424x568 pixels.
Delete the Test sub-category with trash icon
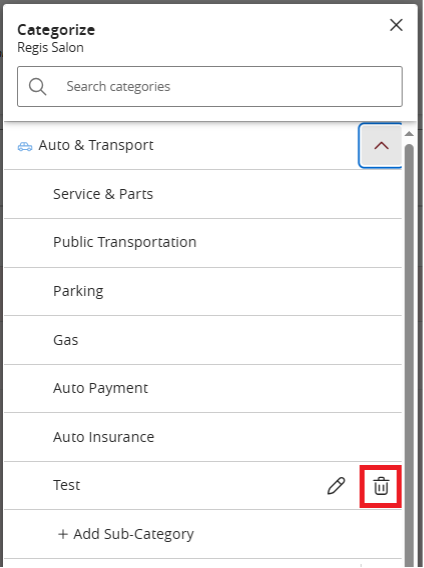(x=381, y=486)
